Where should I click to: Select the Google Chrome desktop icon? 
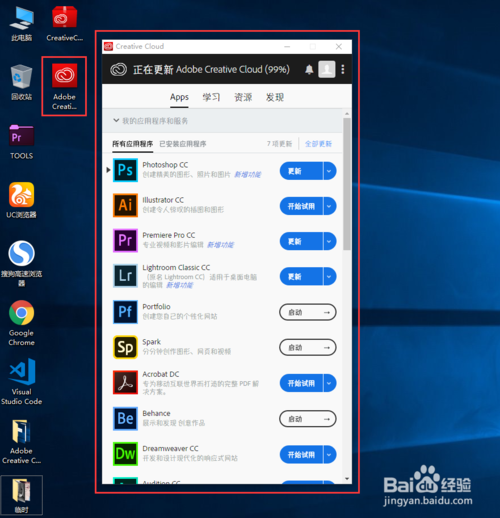(22, 323)
